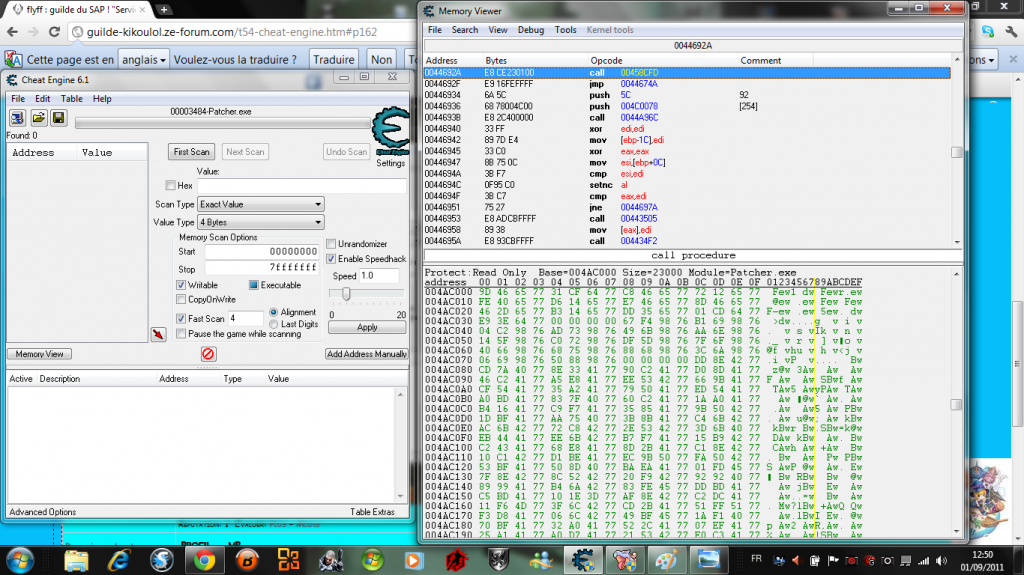Click the network signal tray icon
This screenshot has height=575, width=1024.
(923, 561)
